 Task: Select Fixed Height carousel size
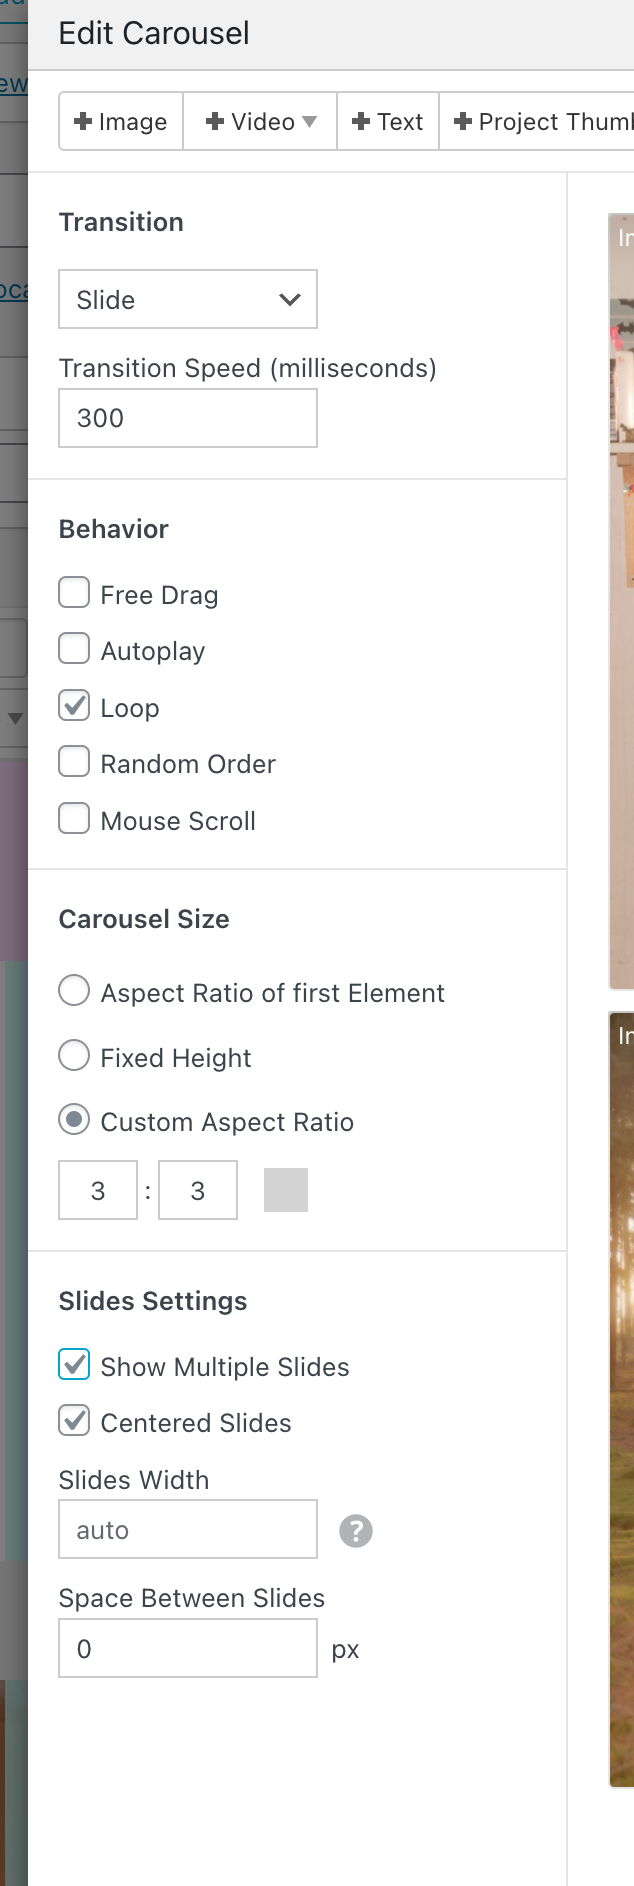point(73,1055)
